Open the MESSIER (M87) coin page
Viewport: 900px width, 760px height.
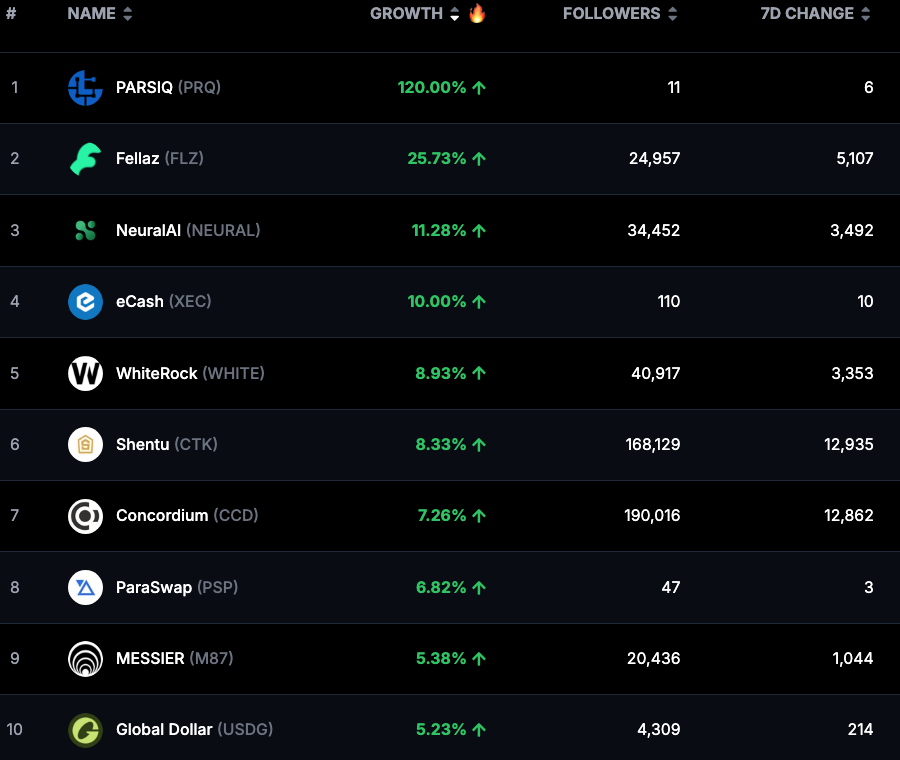tap(174, 658)
